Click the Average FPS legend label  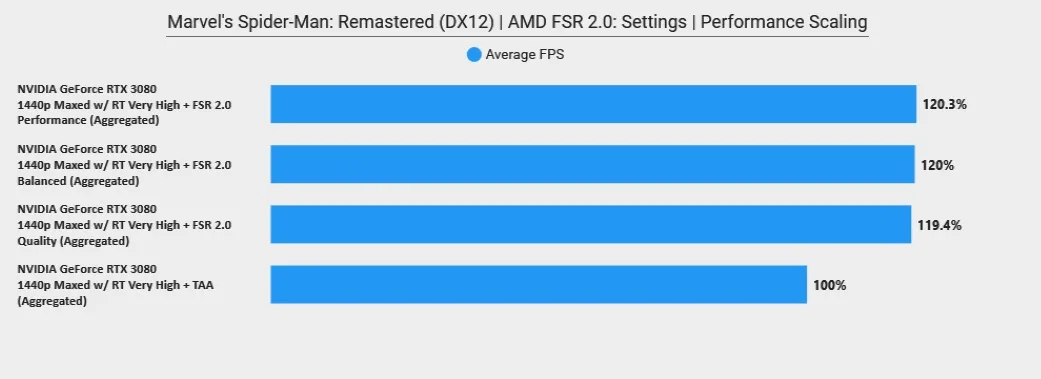click(524, 55)
